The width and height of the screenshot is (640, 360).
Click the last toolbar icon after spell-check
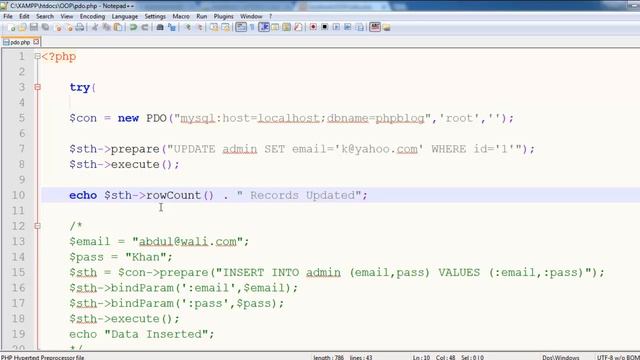tap(386, 27)
